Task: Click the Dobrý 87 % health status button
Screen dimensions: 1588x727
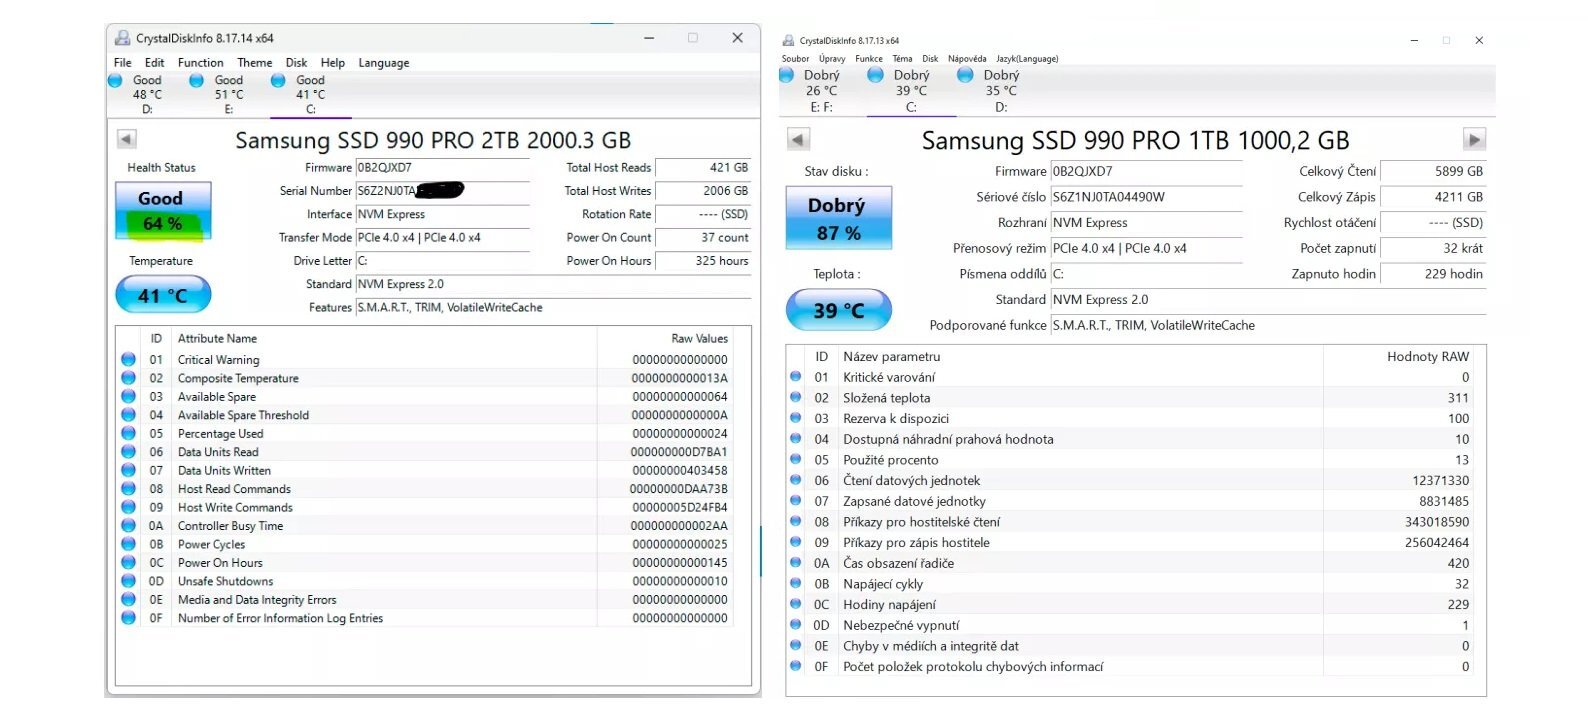Action: click(x=839, y=218)
